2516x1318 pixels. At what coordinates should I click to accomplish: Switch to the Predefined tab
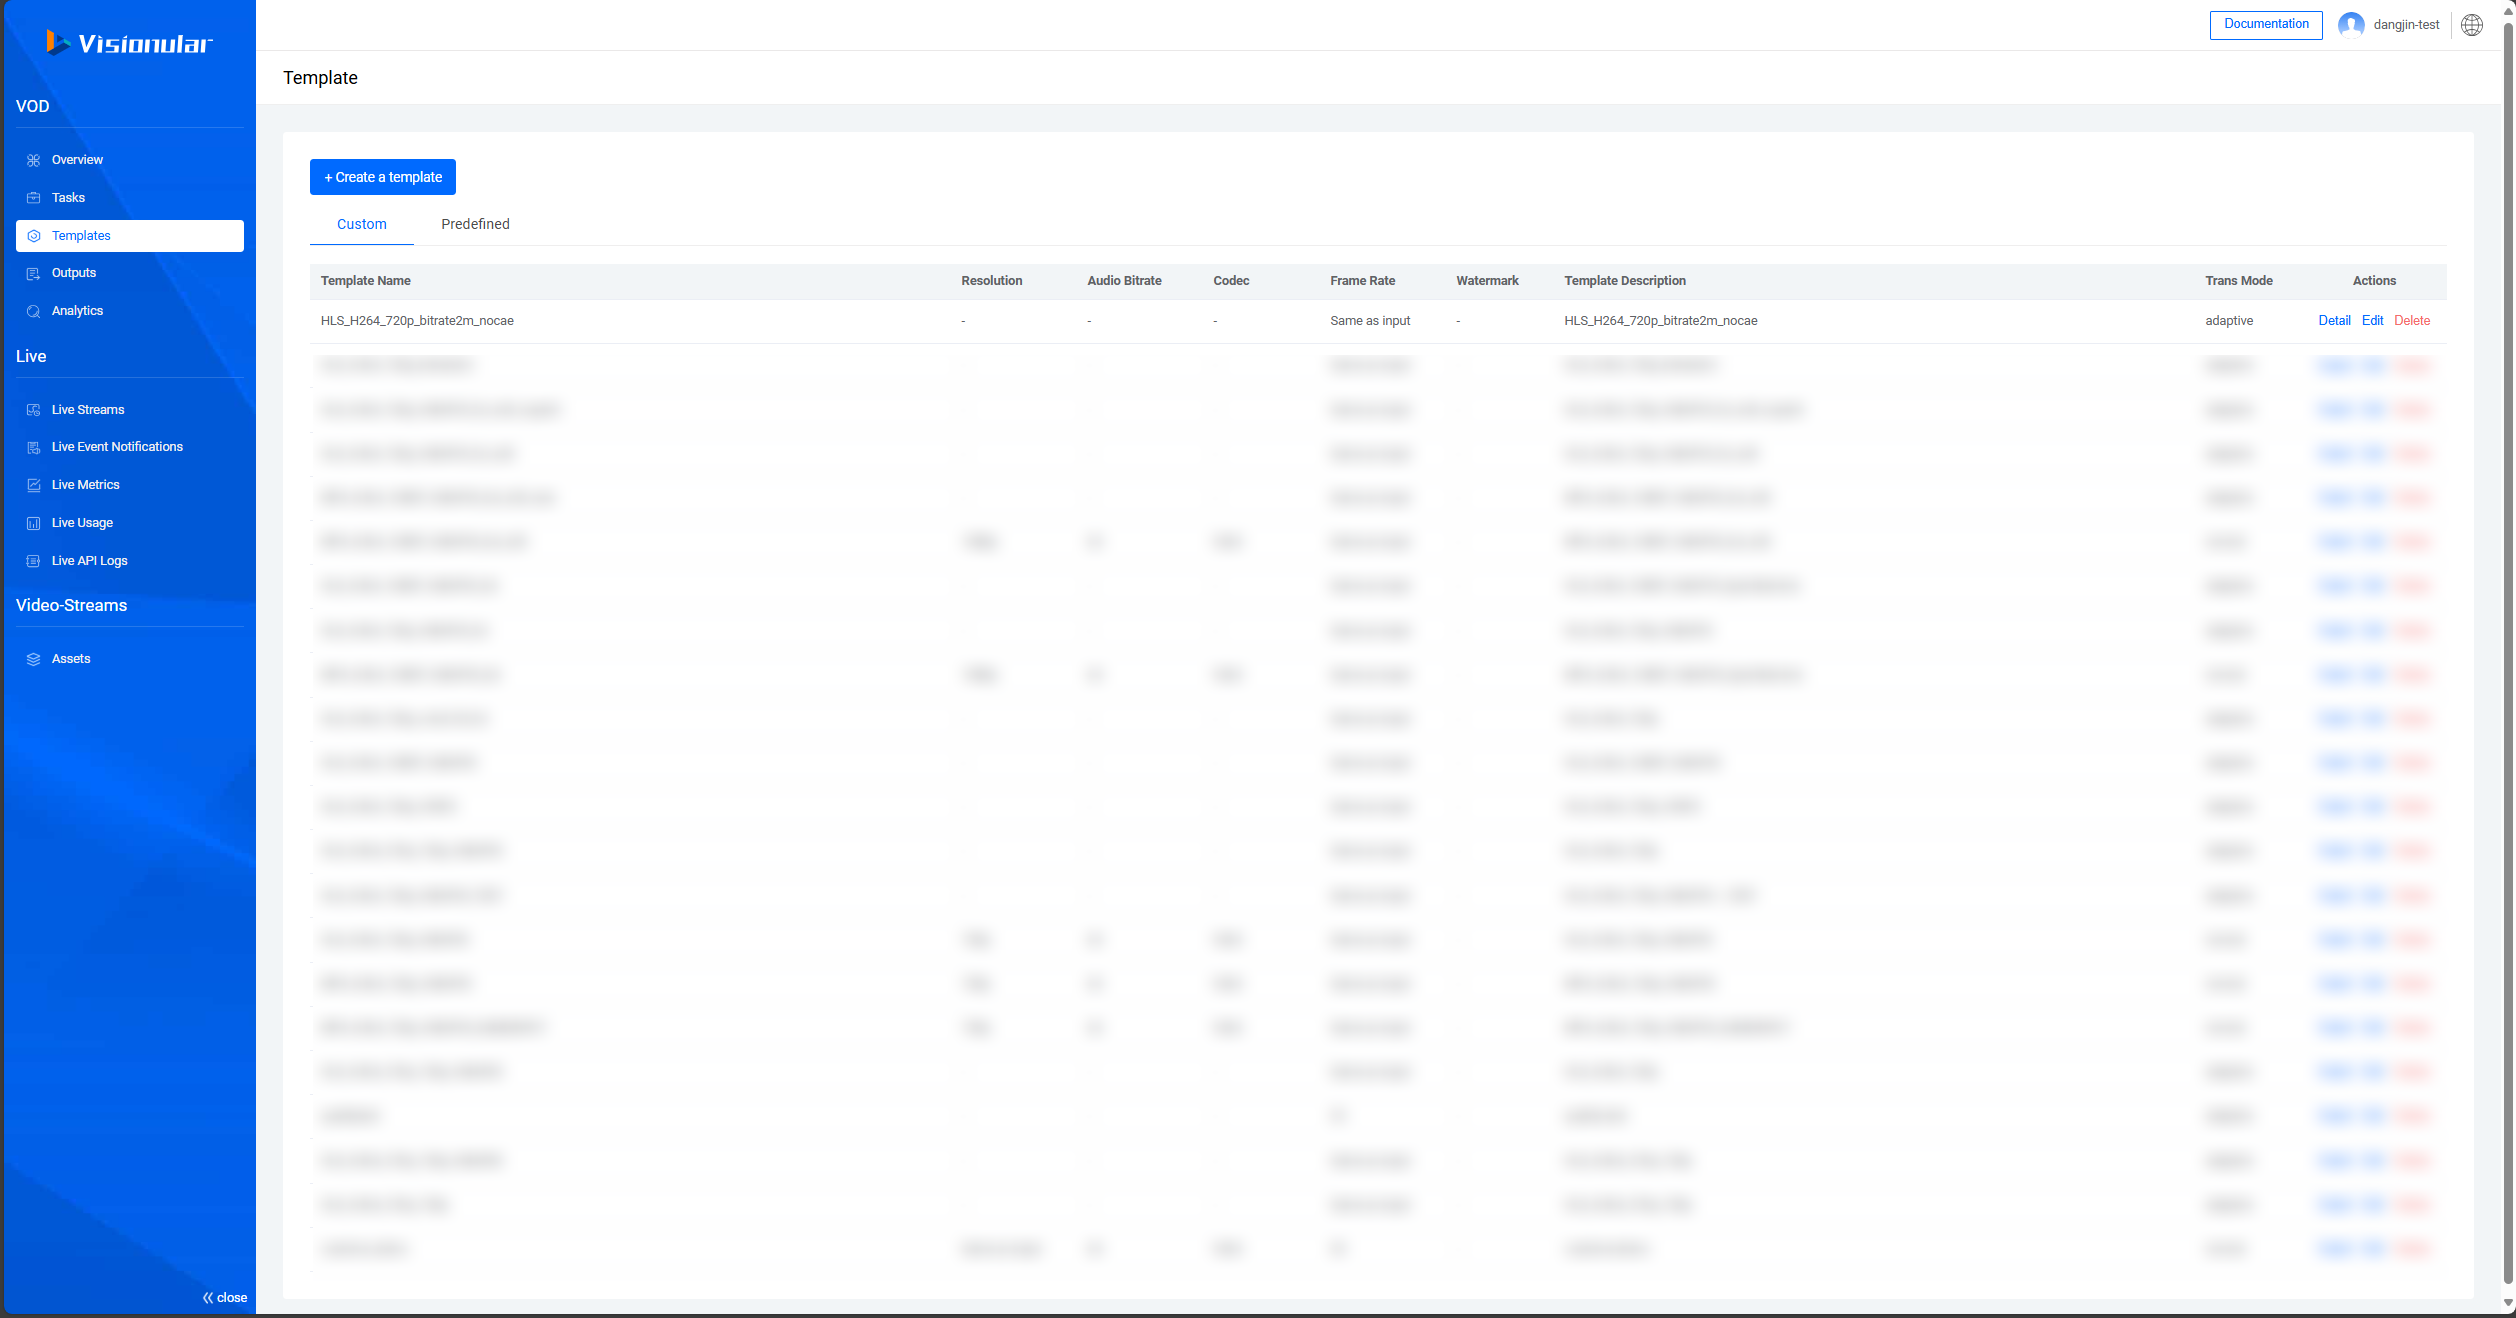tap(474, 223)
